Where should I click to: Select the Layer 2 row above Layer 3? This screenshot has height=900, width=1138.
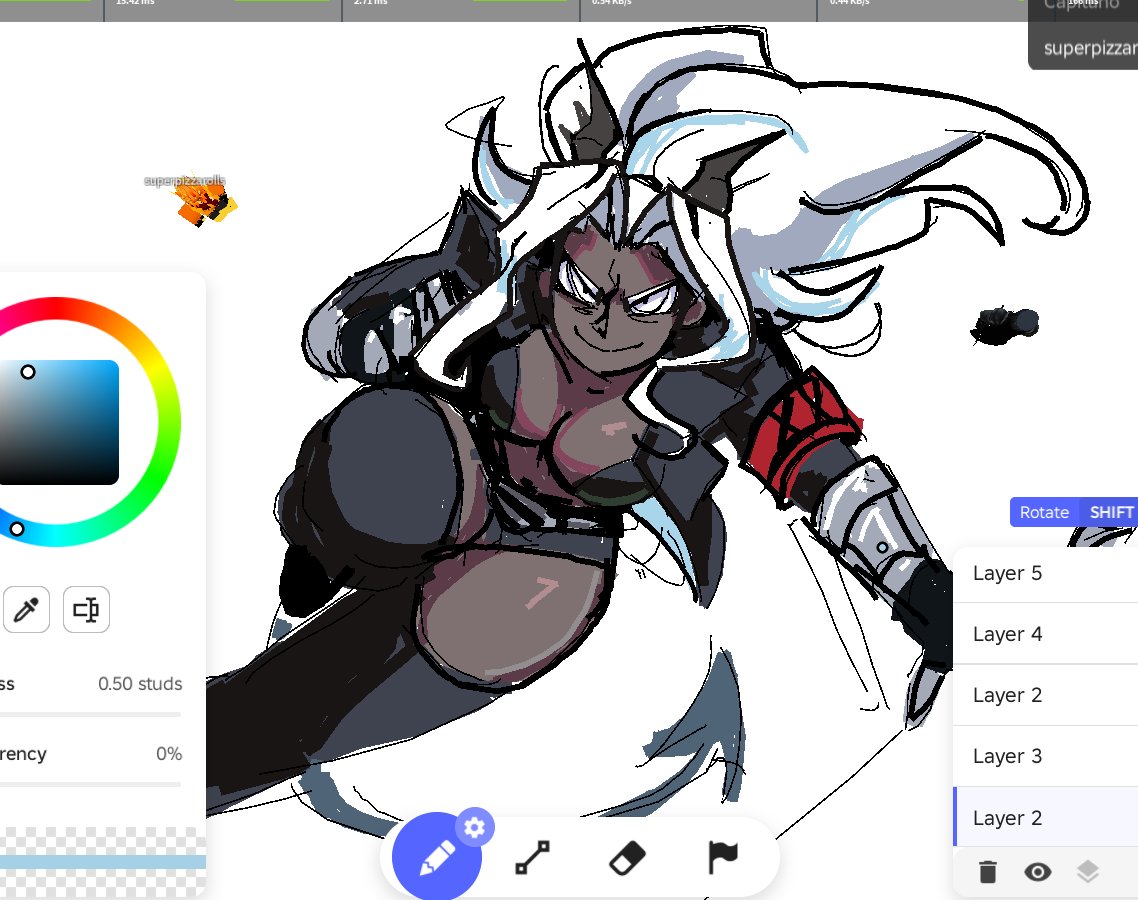click(x=1045, y=695)
